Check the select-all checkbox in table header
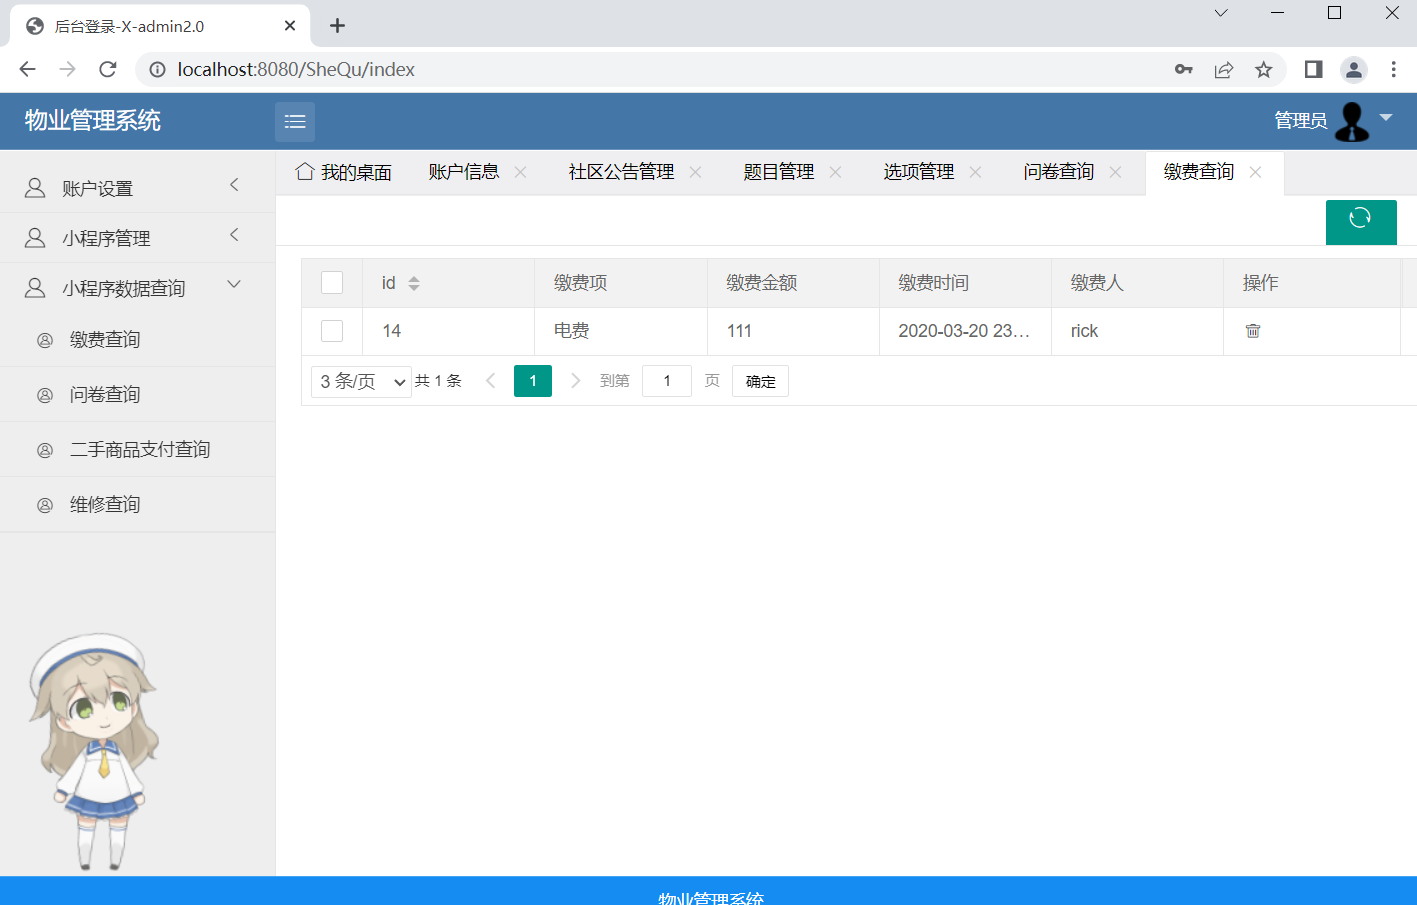The width and height of the screenshot is (1417, 905). point(332,283)
